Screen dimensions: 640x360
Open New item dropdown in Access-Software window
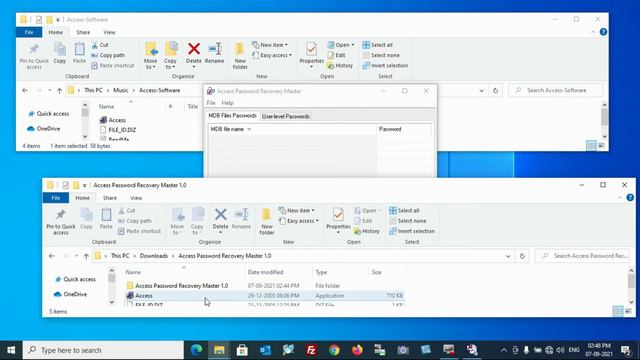coord(270,45)
